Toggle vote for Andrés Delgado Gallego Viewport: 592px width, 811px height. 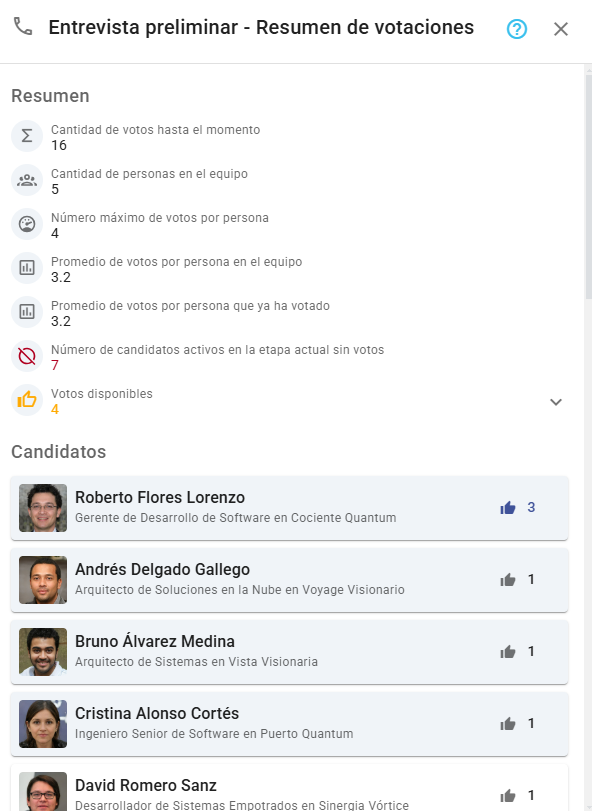(508, 579)
